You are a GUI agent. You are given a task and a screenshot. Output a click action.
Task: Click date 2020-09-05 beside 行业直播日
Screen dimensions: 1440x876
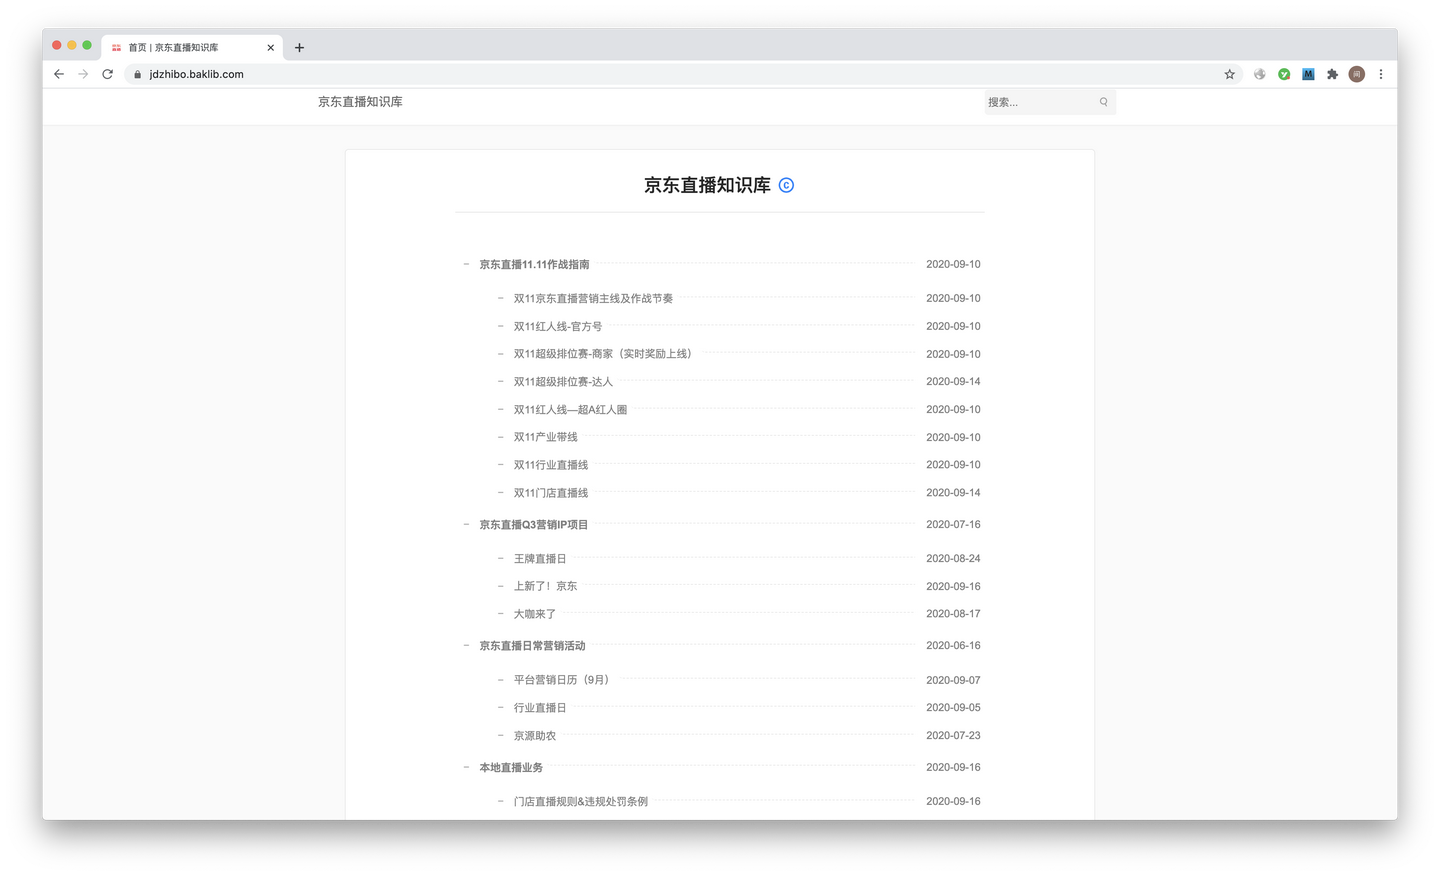953,707
